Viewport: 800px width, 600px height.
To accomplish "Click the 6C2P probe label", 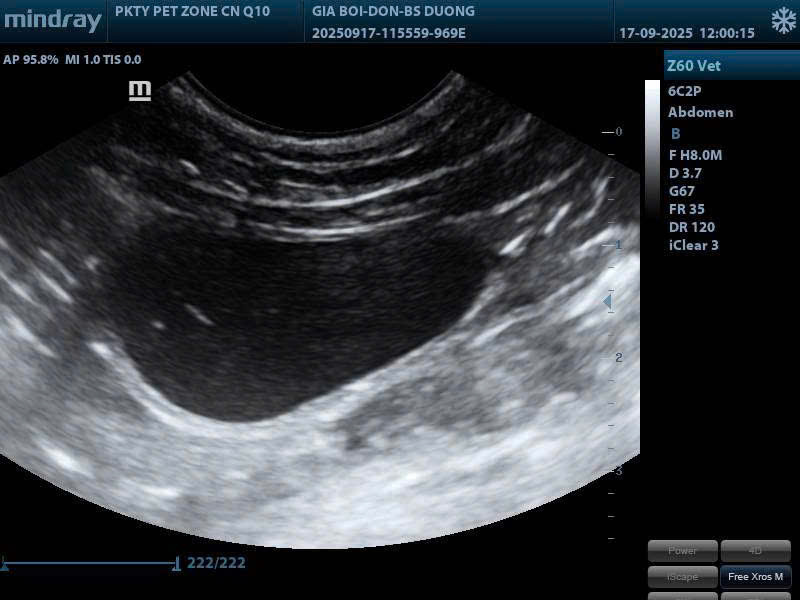I will [x=684, y=91].
